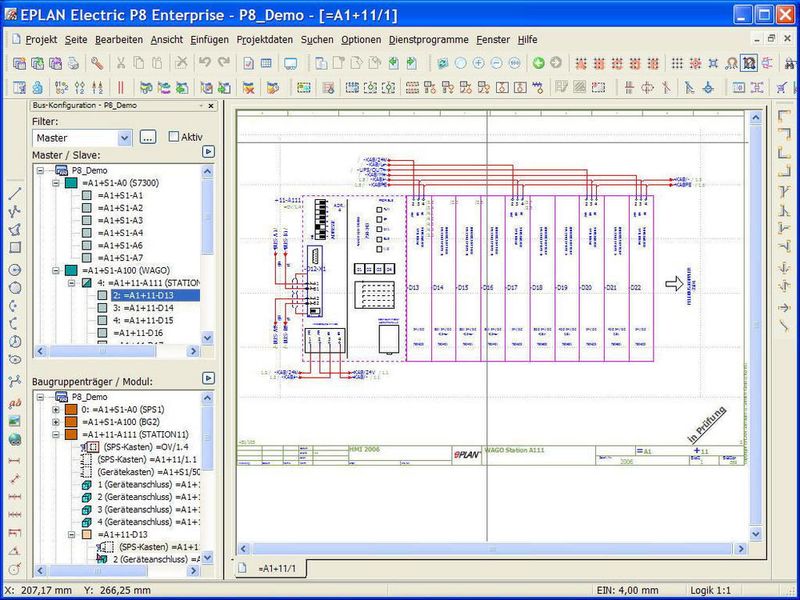Select the globe hyperlink tool
This screenshot has width=800, height=600.
(x=15, y=439)
